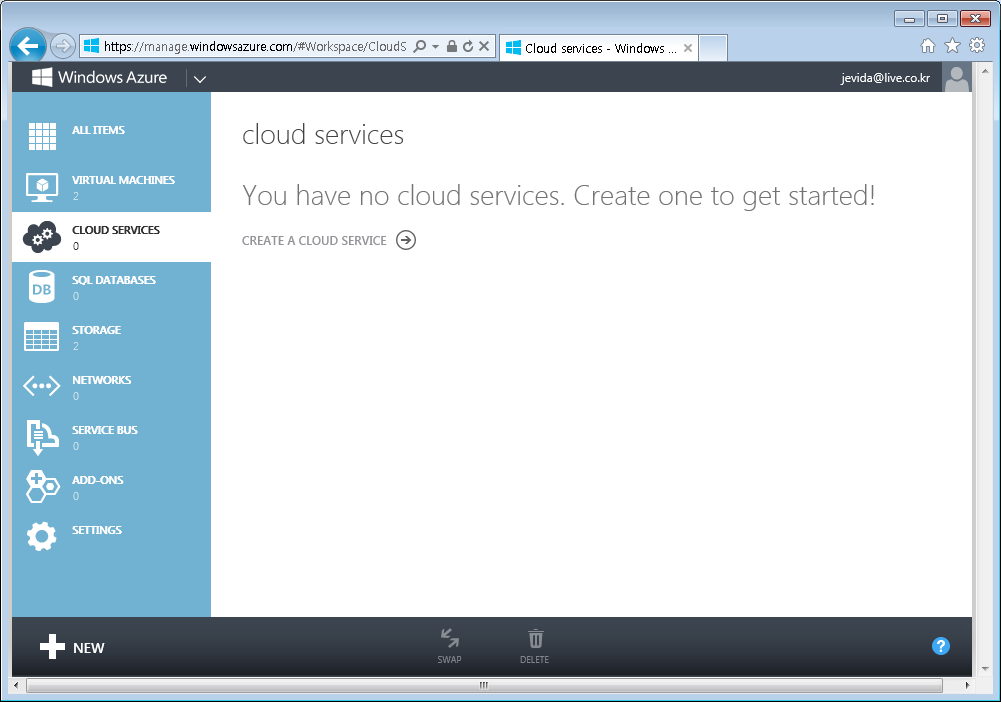Click the user avatar icon
The height and width of the screenshot is (702, 1001).
click(x=956, y=78)
